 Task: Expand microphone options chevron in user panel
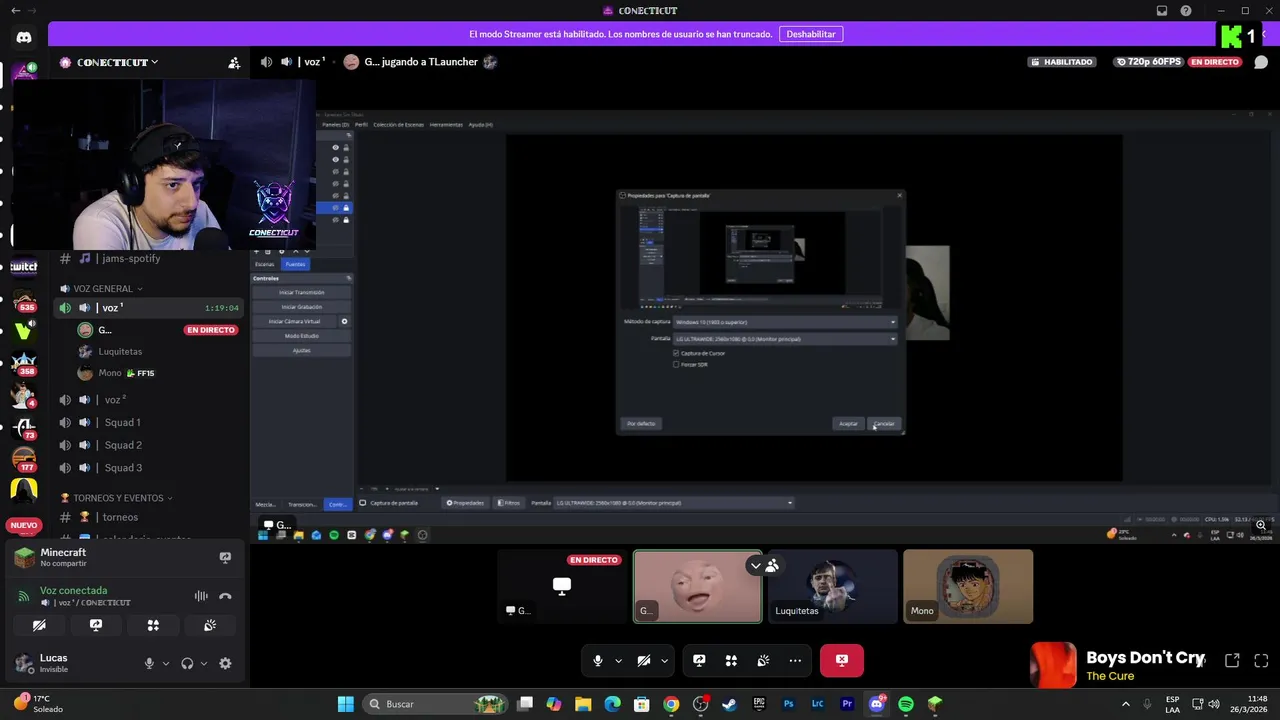(x=166, y=663)
